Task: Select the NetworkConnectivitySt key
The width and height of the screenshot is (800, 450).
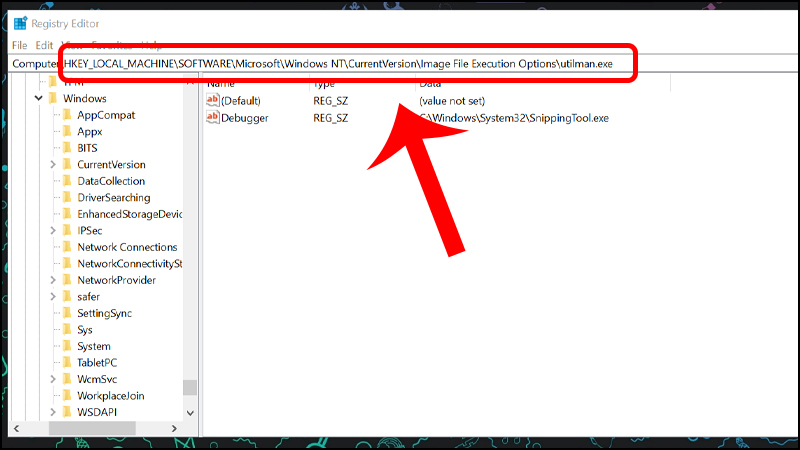Action: (130, 264)
